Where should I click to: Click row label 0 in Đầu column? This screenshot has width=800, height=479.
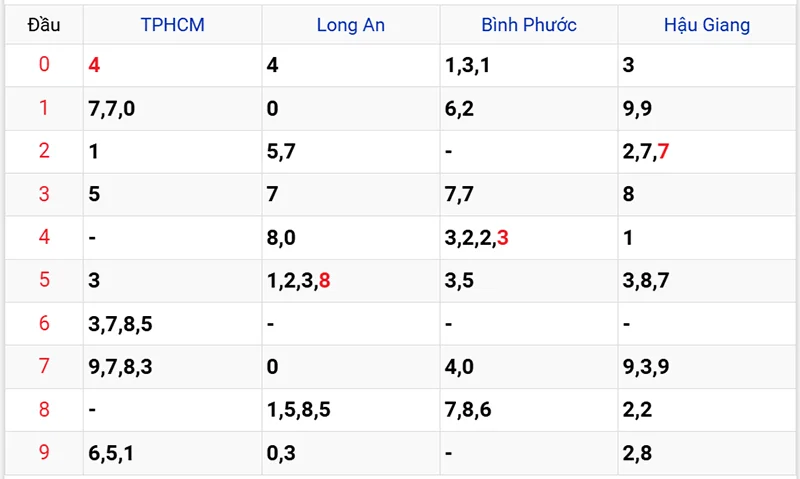click(x=43, y=66)
